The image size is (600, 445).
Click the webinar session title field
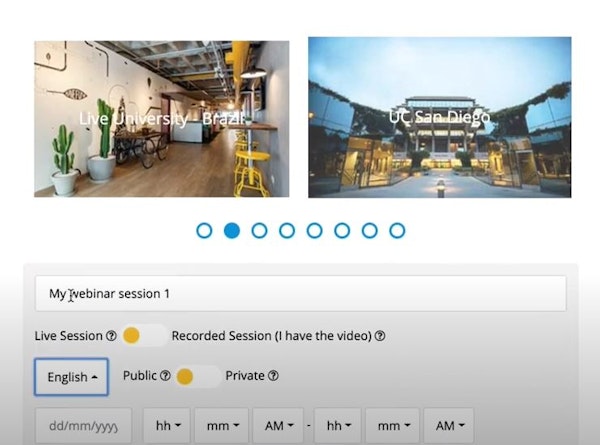301,293
